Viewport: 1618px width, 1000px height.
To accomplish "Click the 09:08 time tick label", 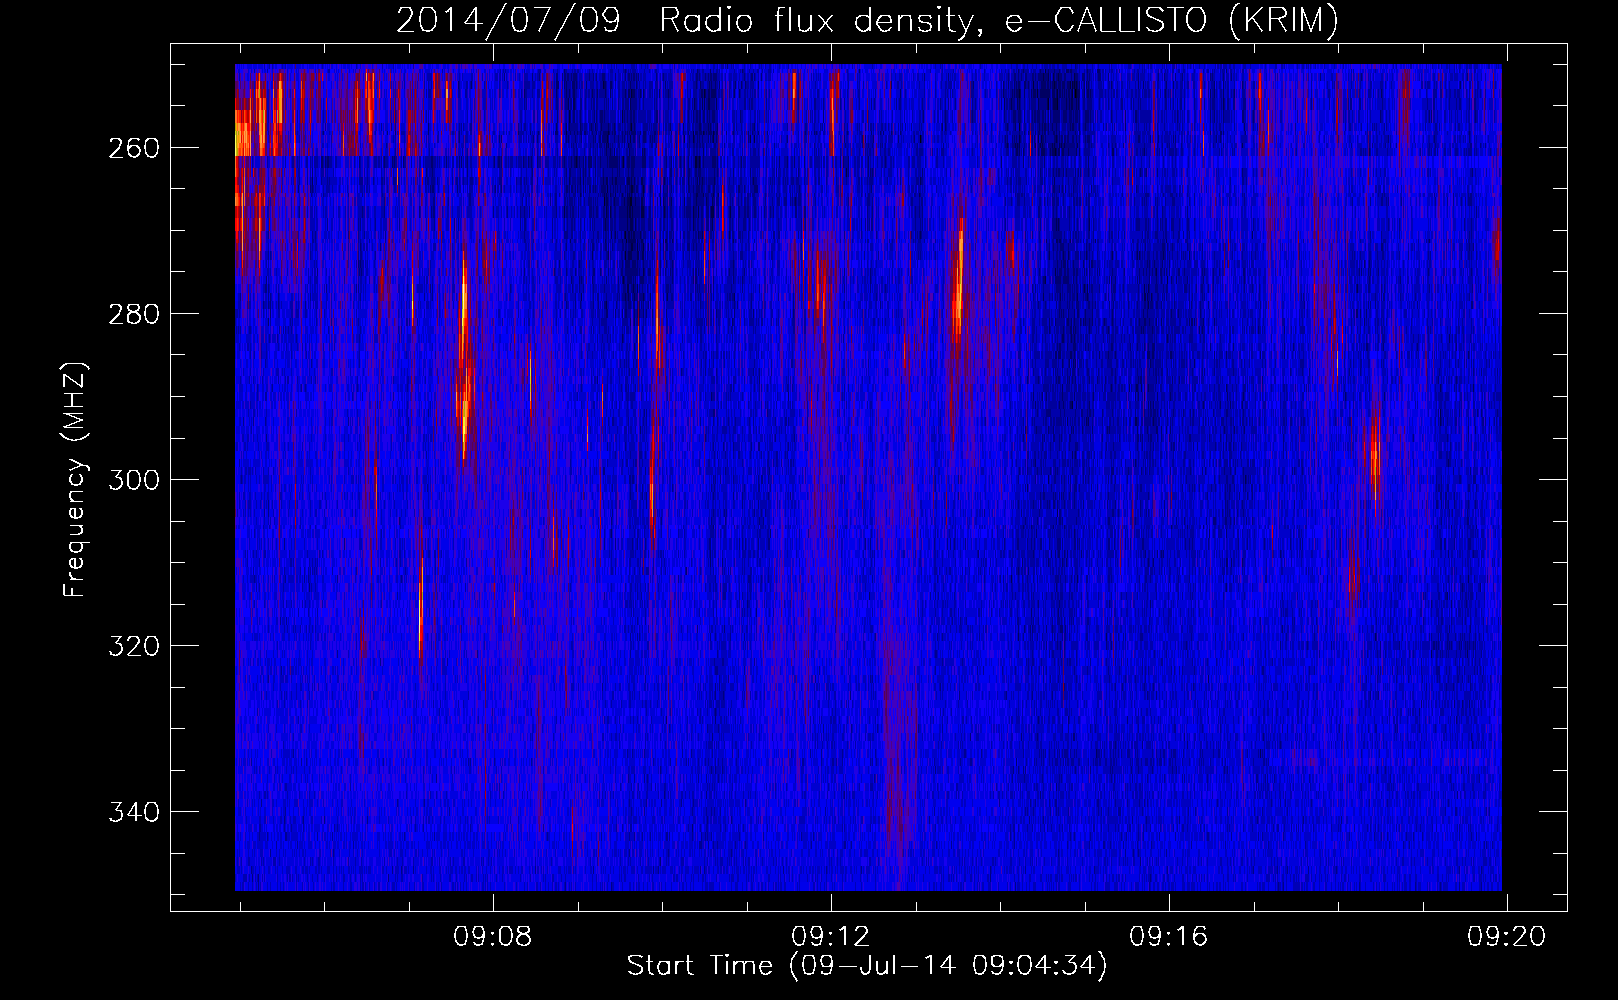I will [493, 937].
